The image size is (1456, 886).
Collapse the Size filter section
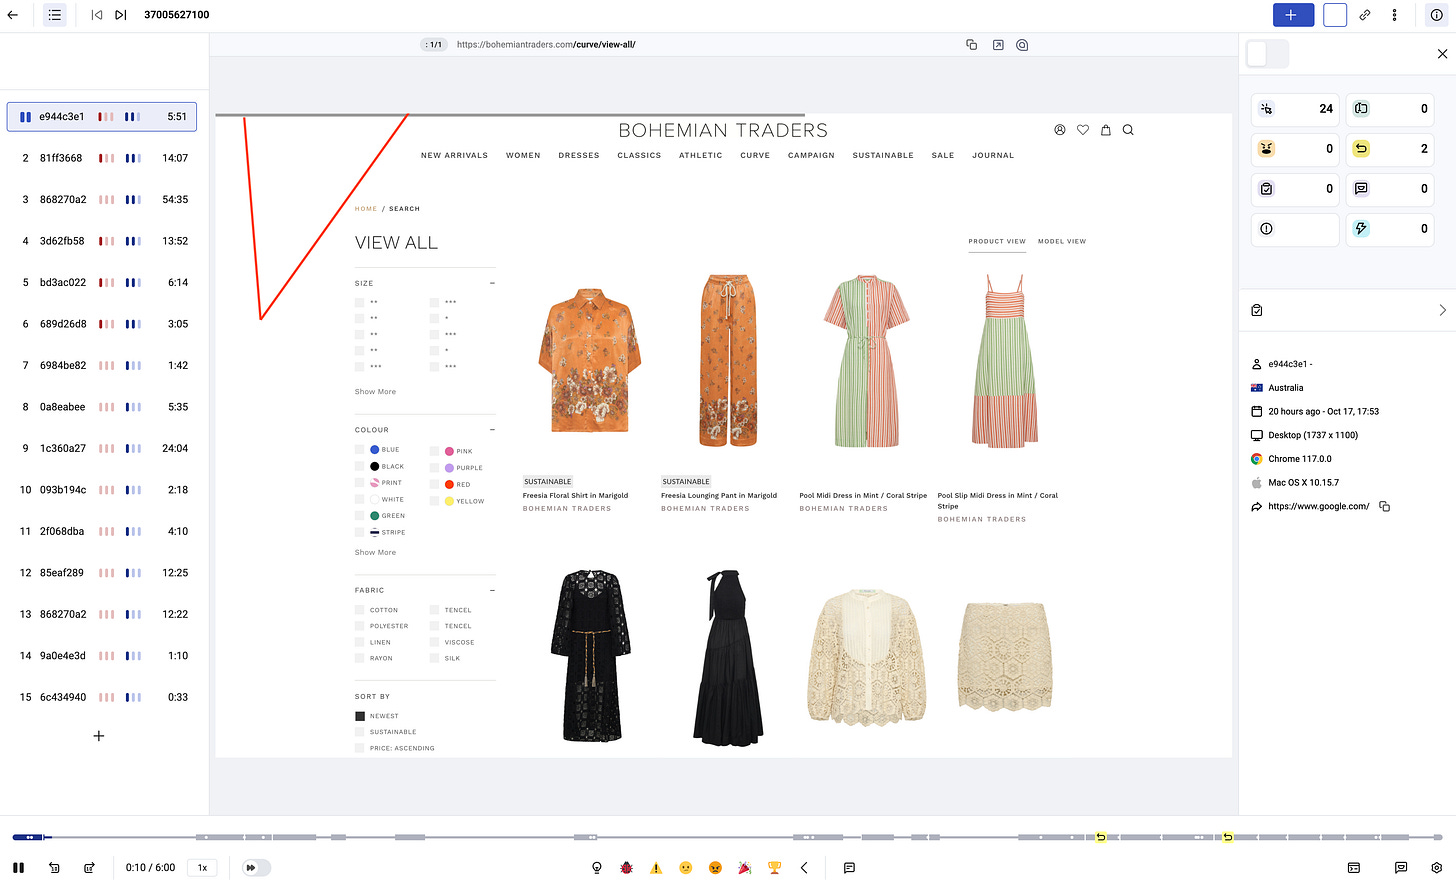492,284
